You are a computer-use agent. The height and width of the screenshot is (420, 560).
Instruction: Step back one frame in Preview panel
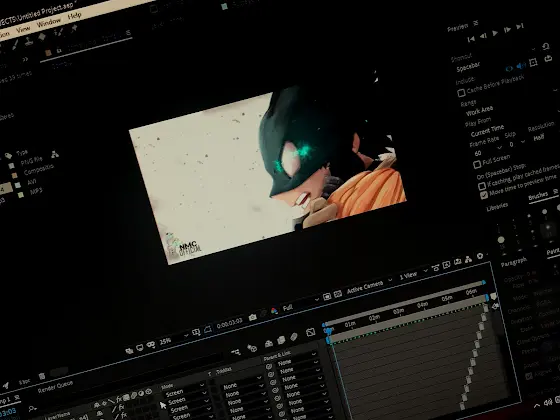[483, 36]
